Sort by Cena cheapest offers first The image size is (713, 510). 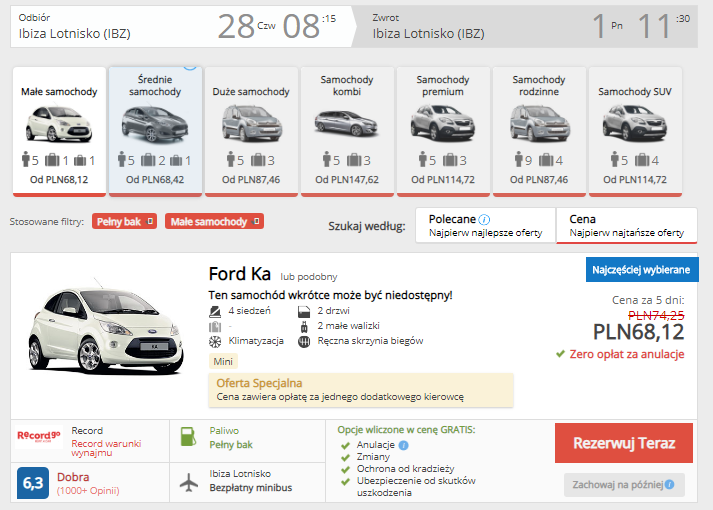point(627,225)
